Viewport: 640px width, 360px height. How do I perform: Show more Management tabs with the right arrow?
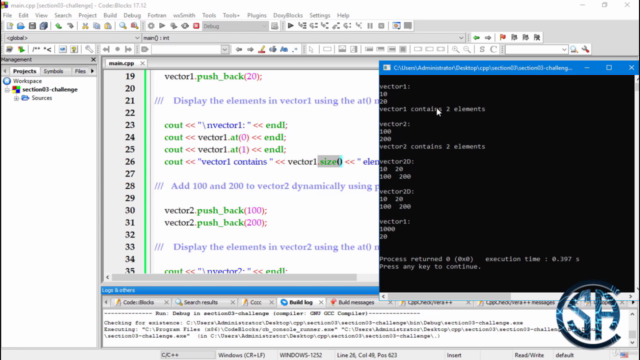[x=93, y=71]
